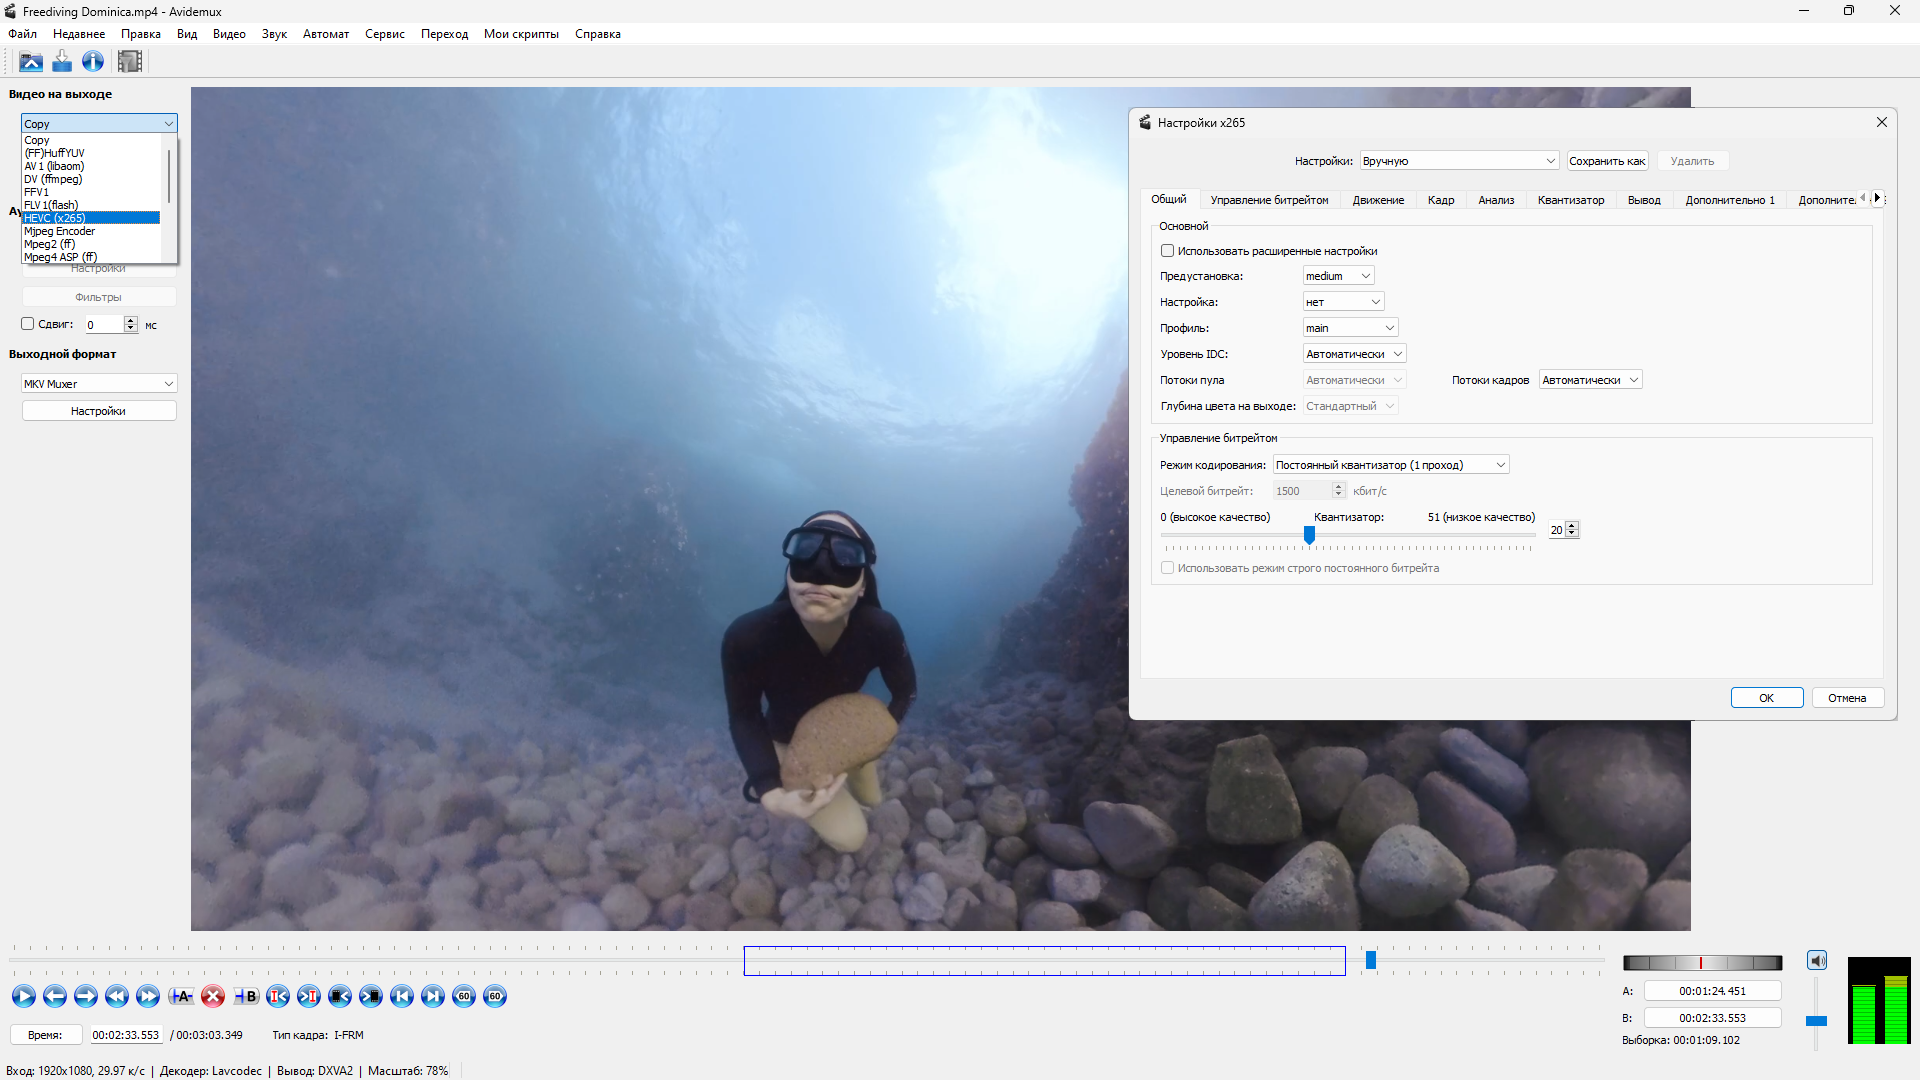Start video playback with Play button
Viewport: 1920px width, 1080px height.
[24, 996]
